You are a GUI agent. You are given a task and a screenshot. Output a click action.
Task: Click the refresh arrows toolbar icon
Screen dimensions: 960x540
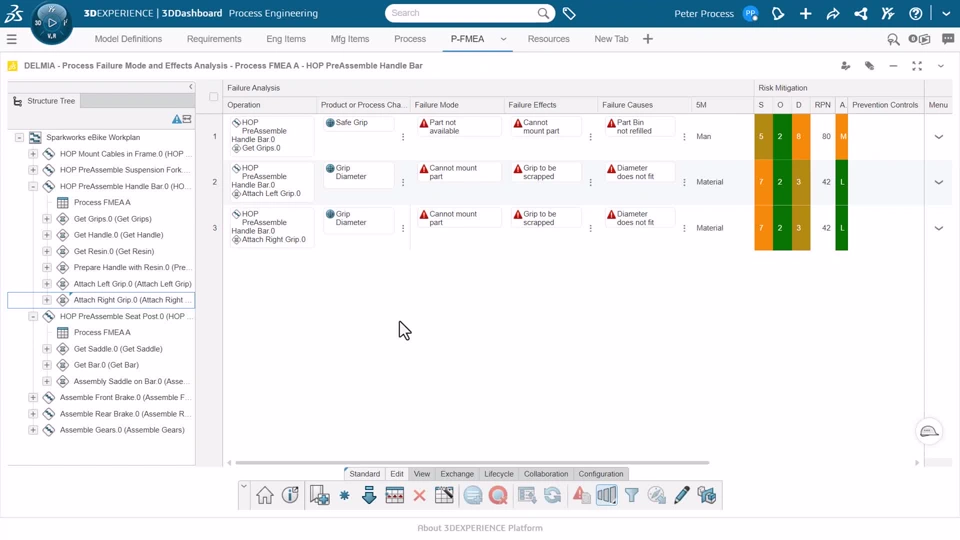pyautogui.click(x=552, y=495)
